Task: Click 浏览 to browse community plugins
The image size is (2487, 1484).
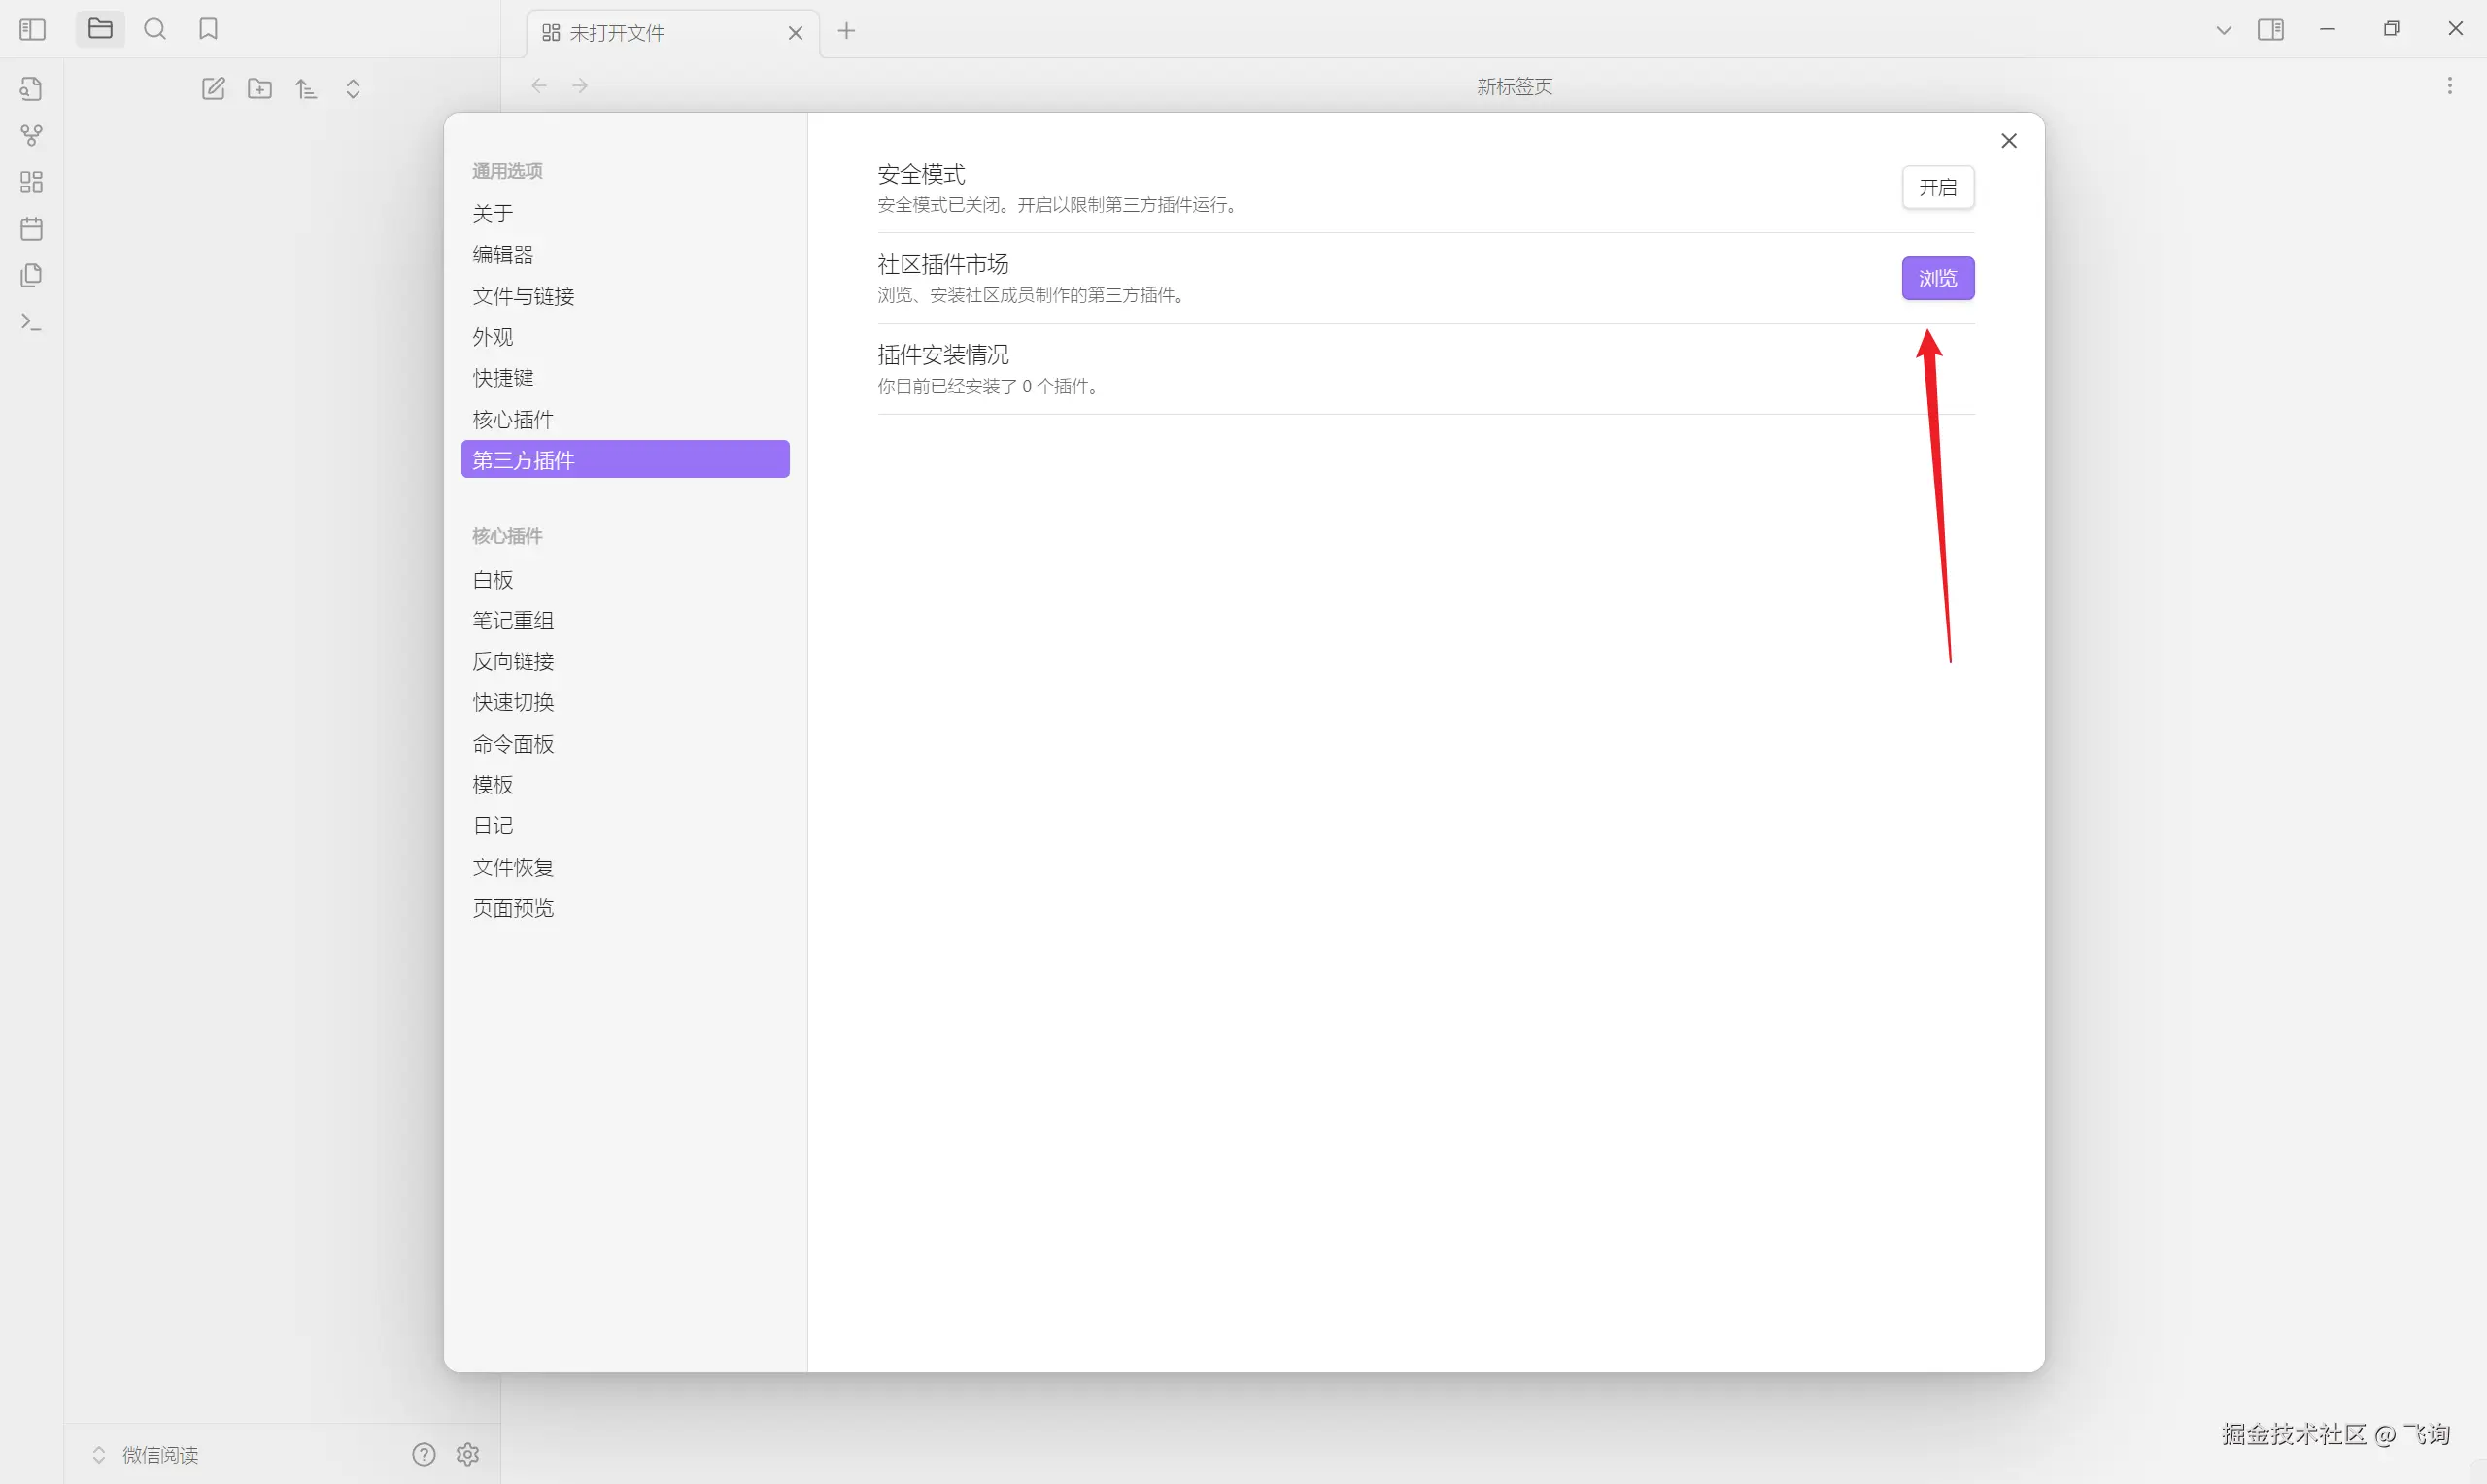Action: 1937,279
